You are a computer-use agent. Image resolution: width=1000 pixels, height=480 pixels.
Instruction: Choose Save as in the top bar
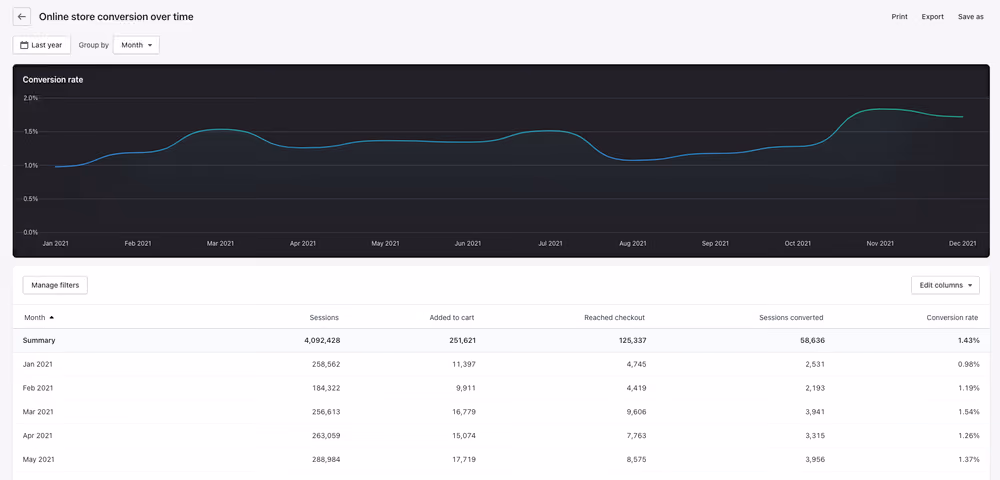[971, 17]
